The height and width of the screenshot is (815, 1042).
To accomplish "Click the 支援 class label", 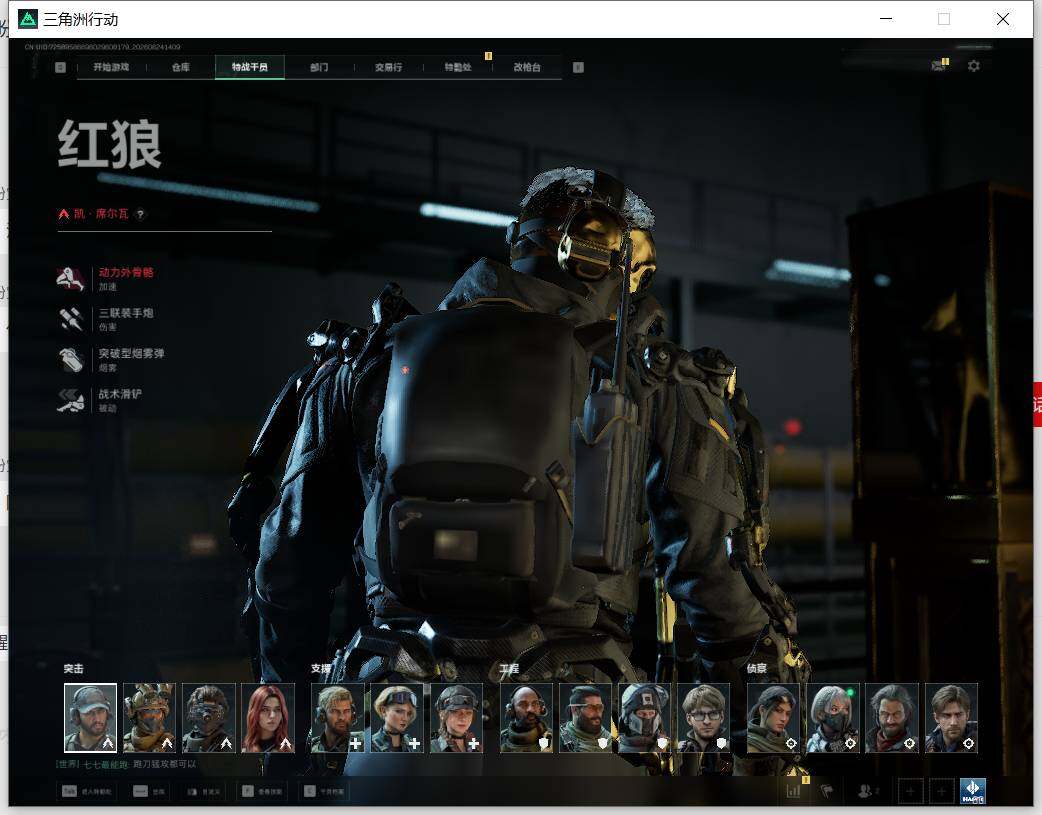I will point(321,669).
